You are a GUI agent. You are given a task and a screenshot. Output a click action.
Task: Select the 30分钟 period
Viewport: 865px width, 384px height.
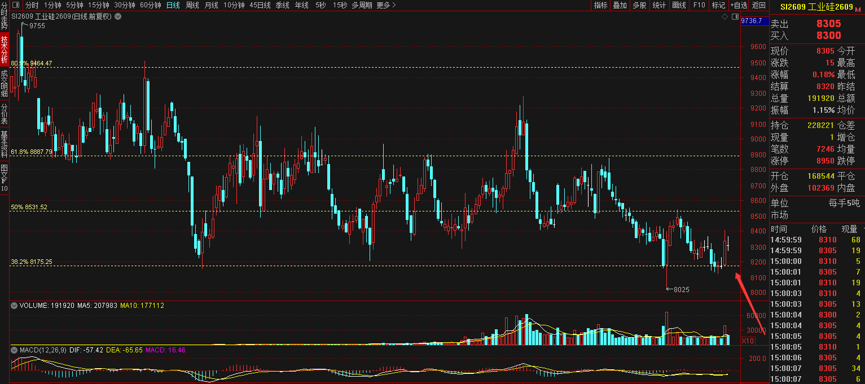click(x=125, y=5)
